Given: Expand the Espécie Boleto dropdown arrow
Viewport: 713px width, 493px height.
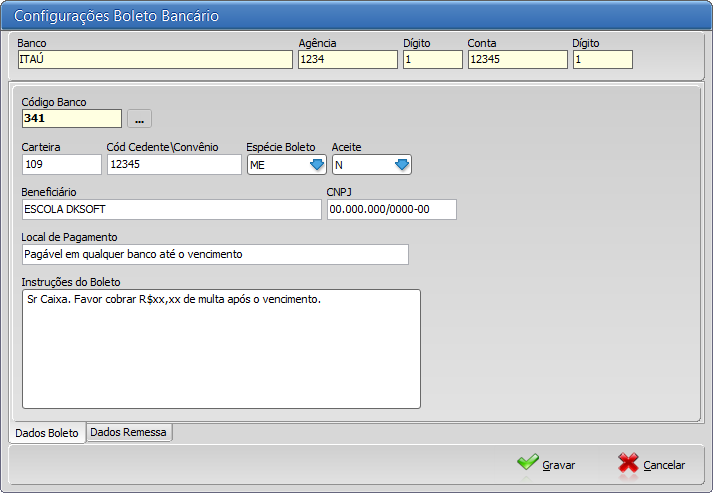Looking at the screenshot, I should coord(317,165).
